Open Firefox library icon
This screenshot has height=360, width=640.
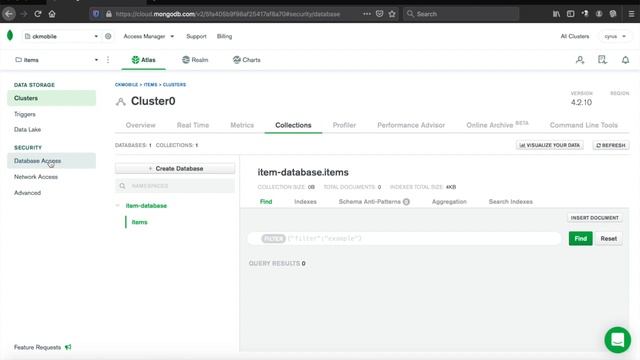[x=556, y=14]
